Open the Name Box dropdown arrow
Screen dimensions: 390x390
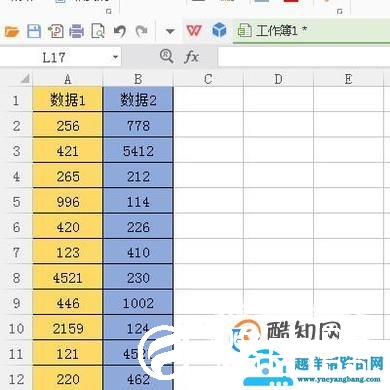tap(115, 57)
